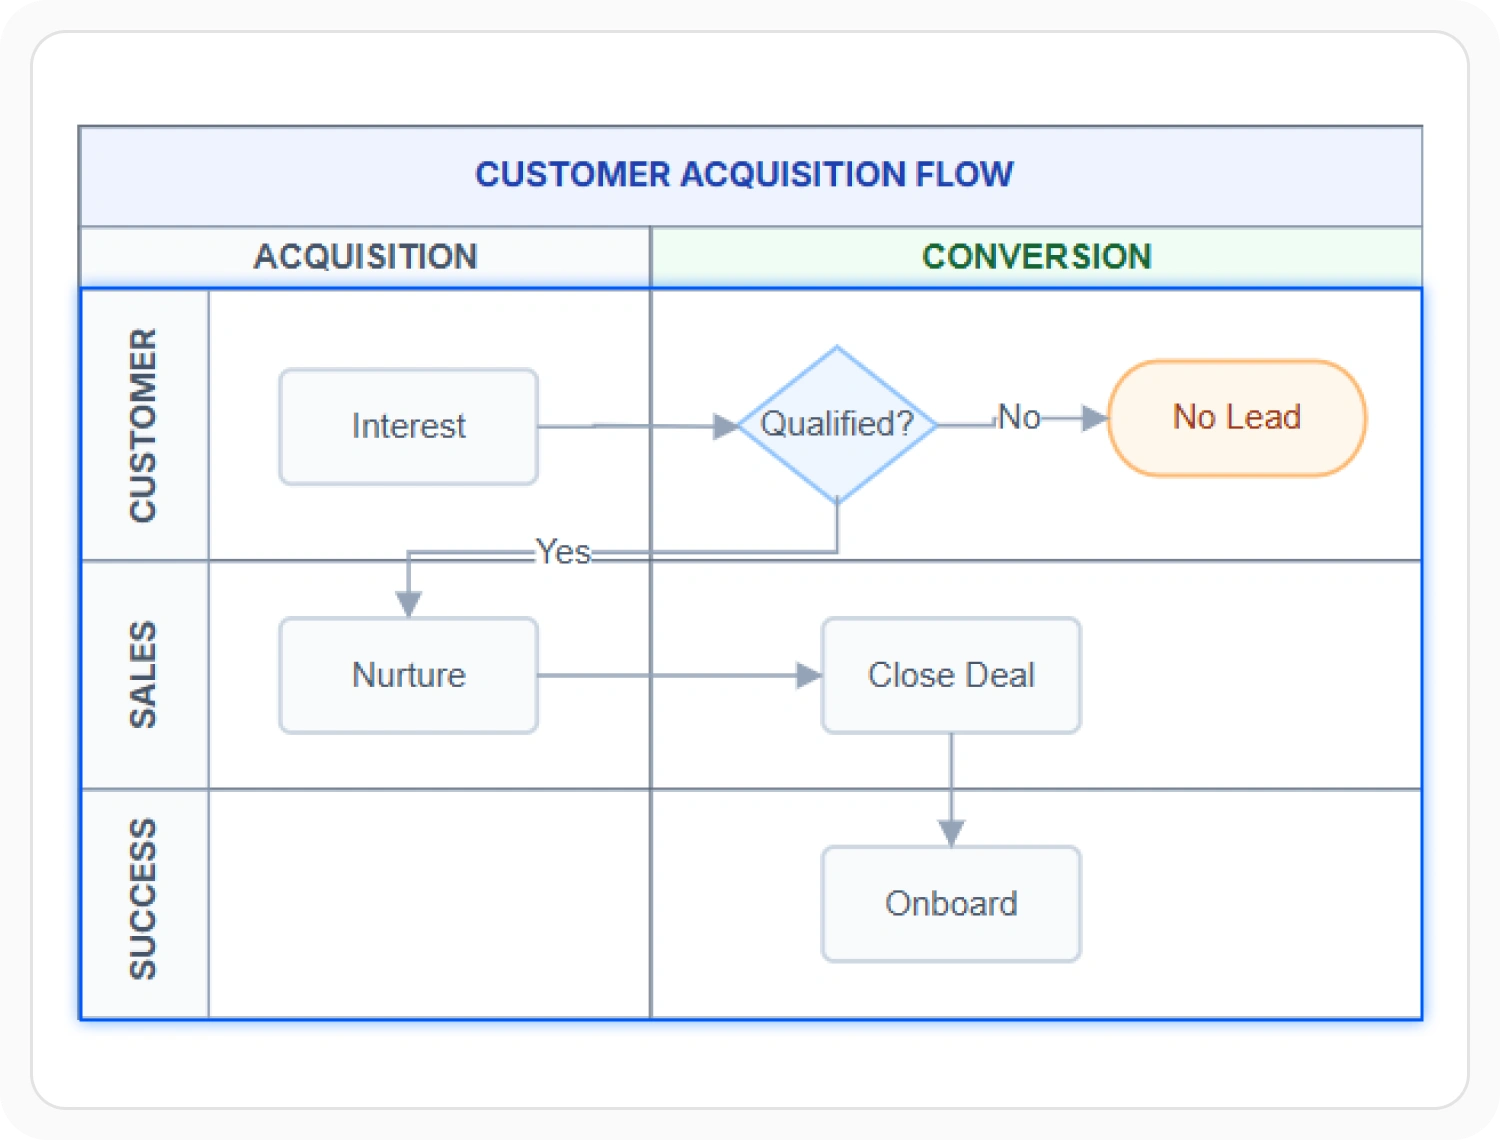Select the arrow from Interest to Qualified?
Image resolution: width=1500 pixels, height=1140 pixels.
[638, 427]
